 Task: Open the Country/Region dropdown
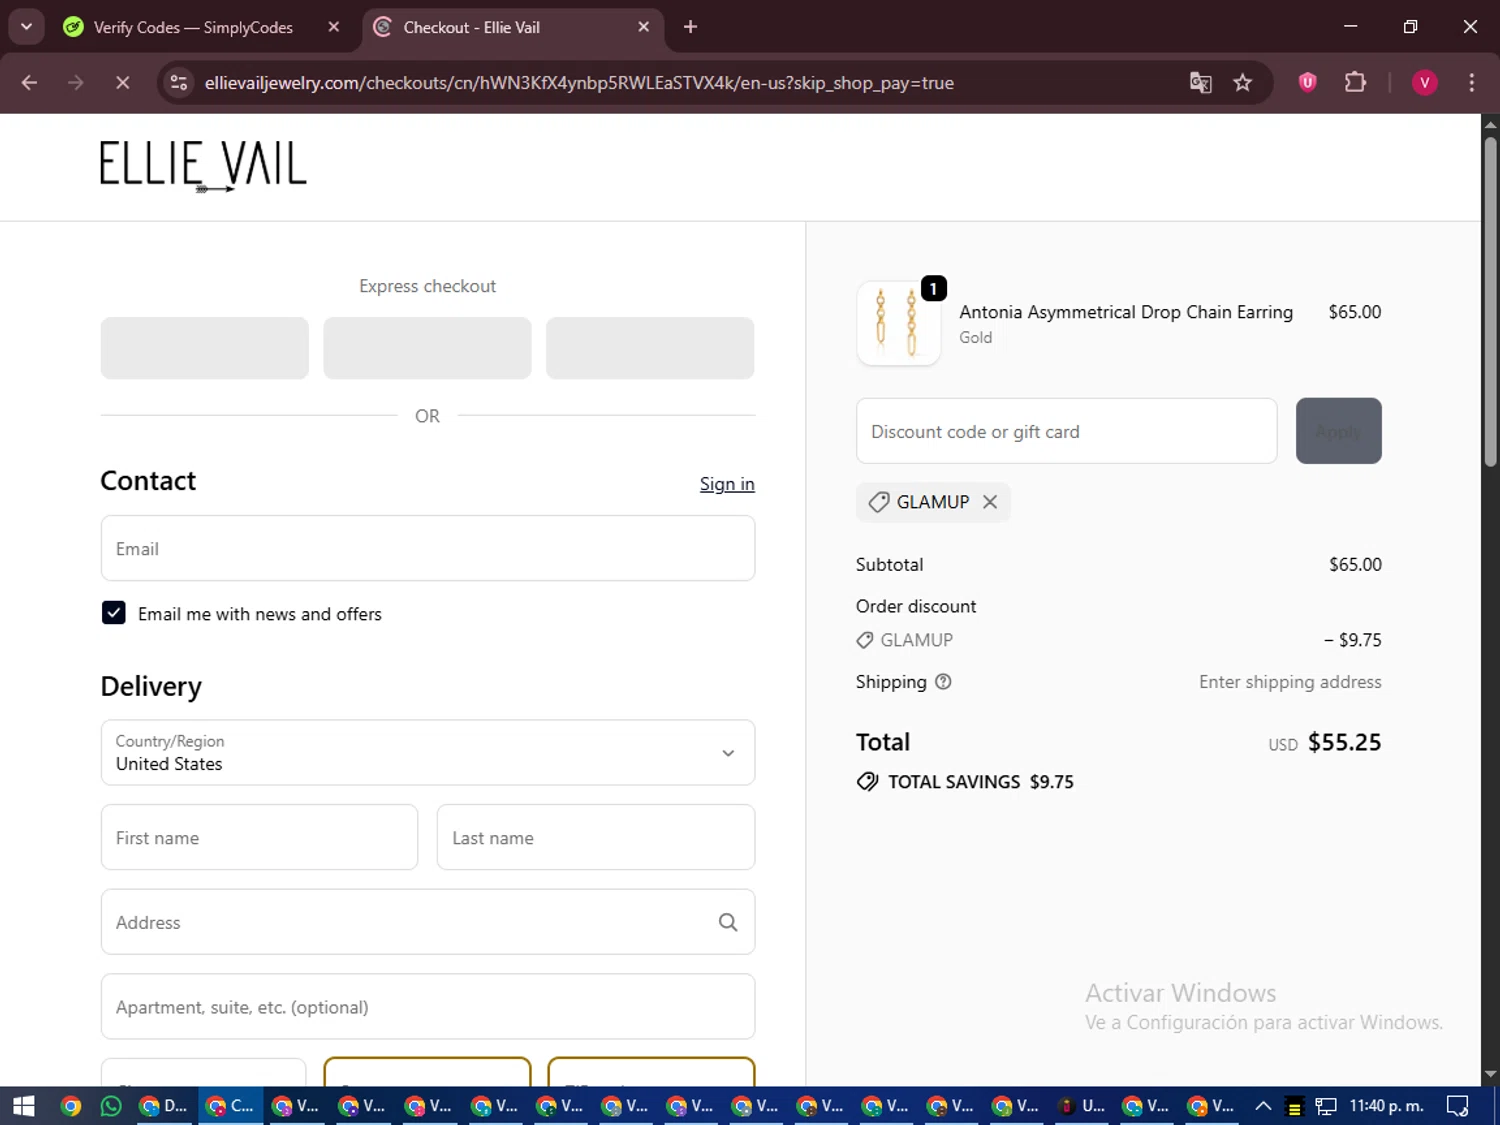[428, 752]
